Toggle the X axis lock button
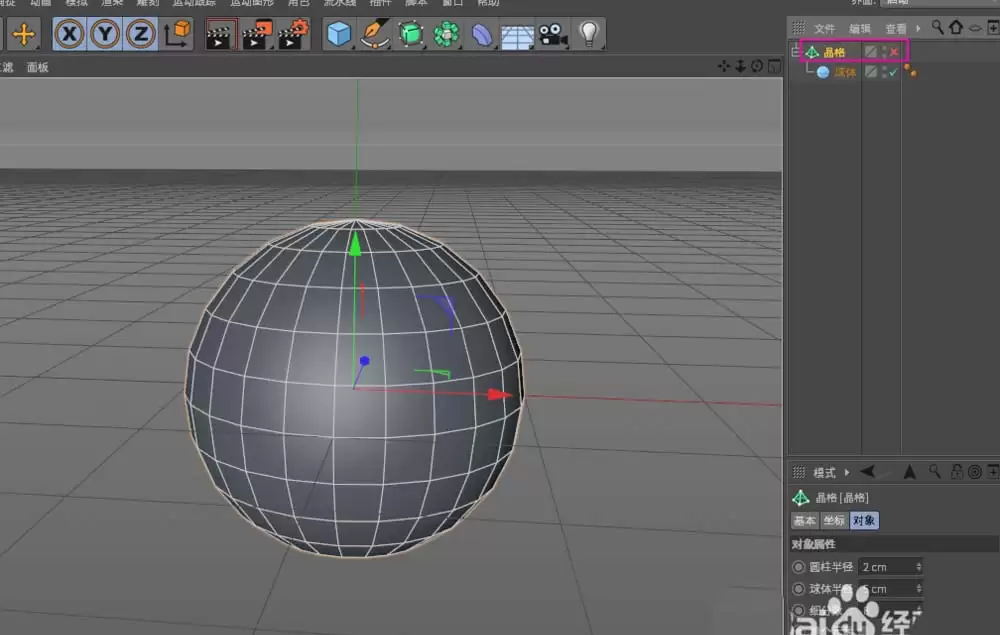The width and height of the screenshot is (1000, 635). click(x=68, y=34)
